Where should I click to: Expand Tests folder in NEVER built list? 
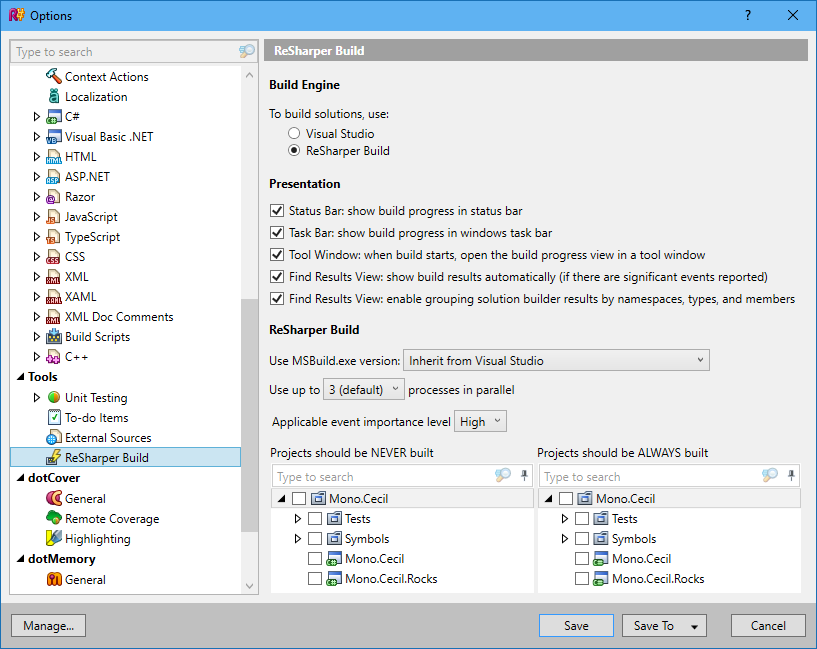(x=298, y=519)
